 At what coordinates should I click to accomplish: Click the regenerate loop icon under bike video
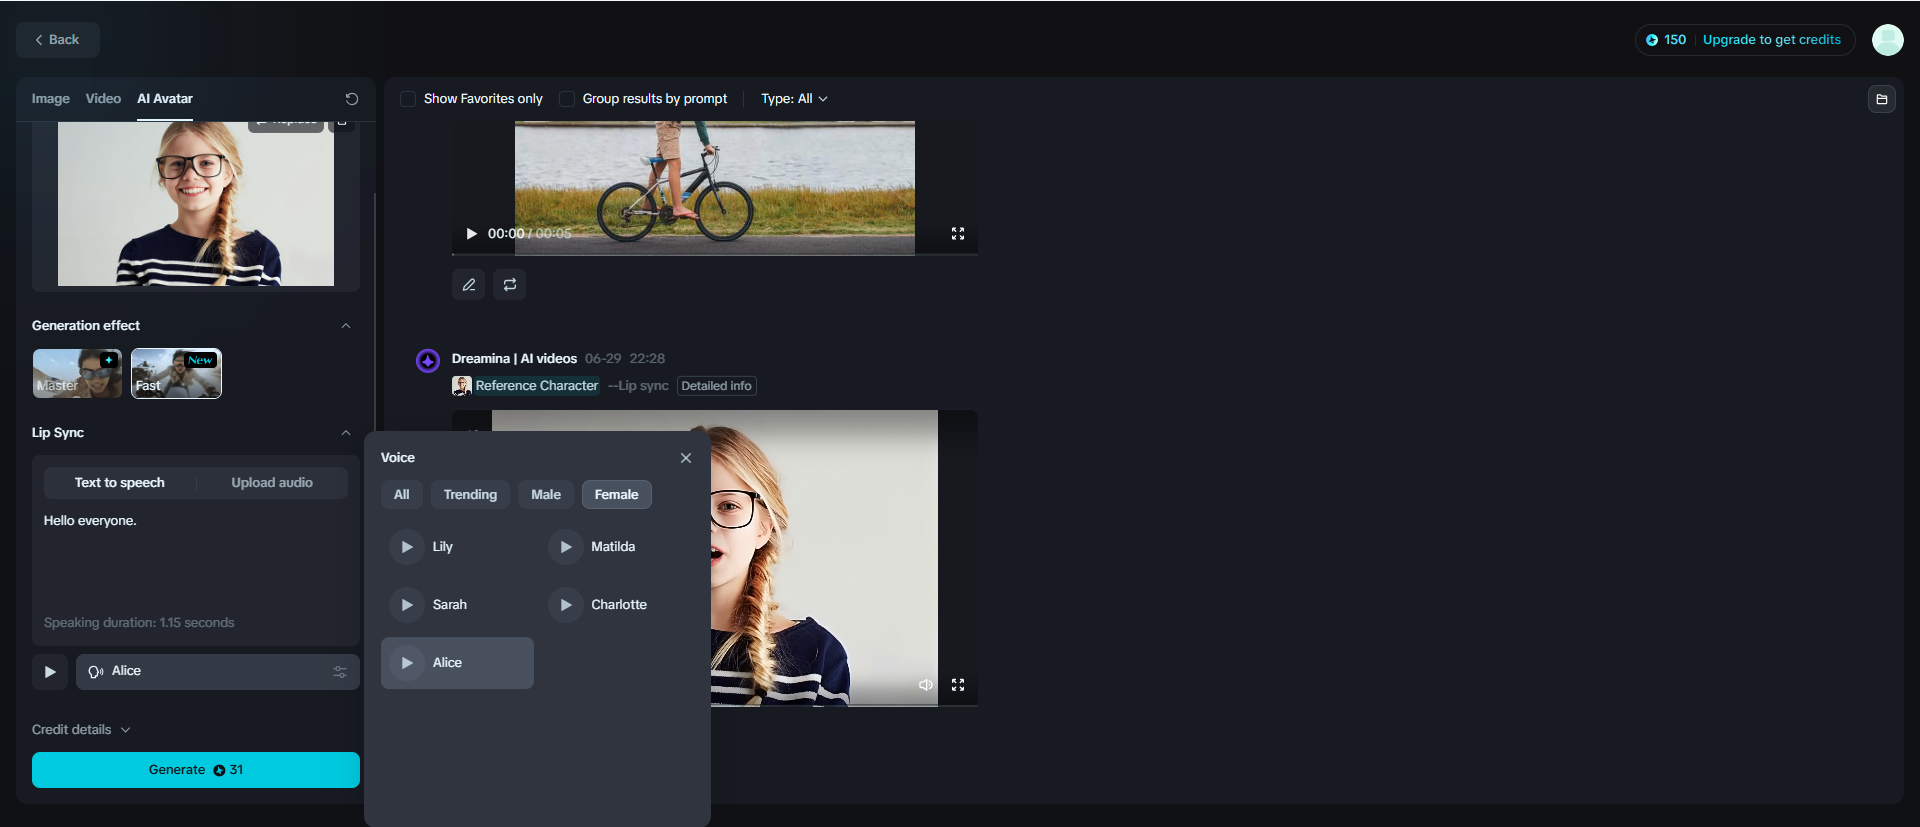click(510, 285)
